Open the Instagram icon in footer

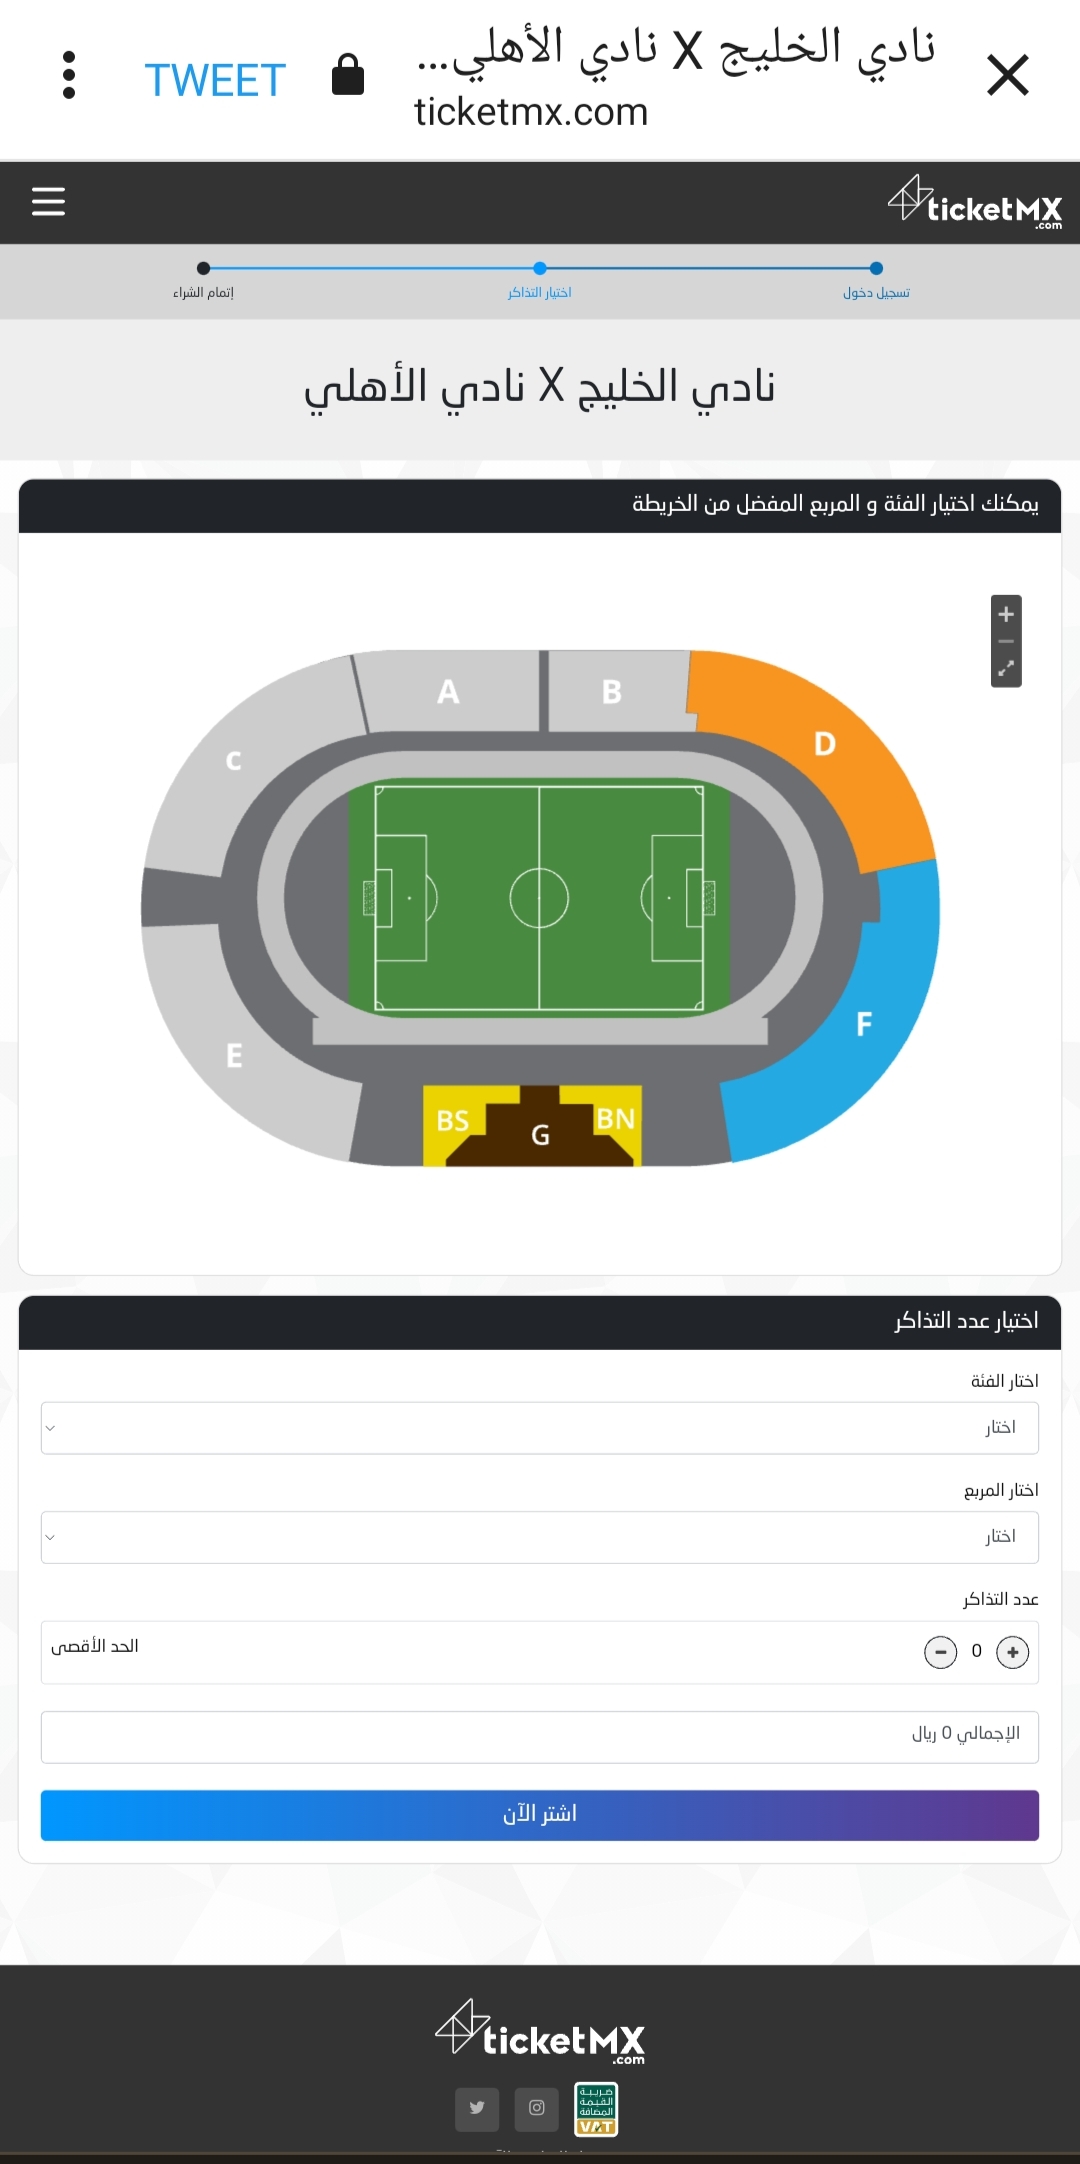point(537,2108)
